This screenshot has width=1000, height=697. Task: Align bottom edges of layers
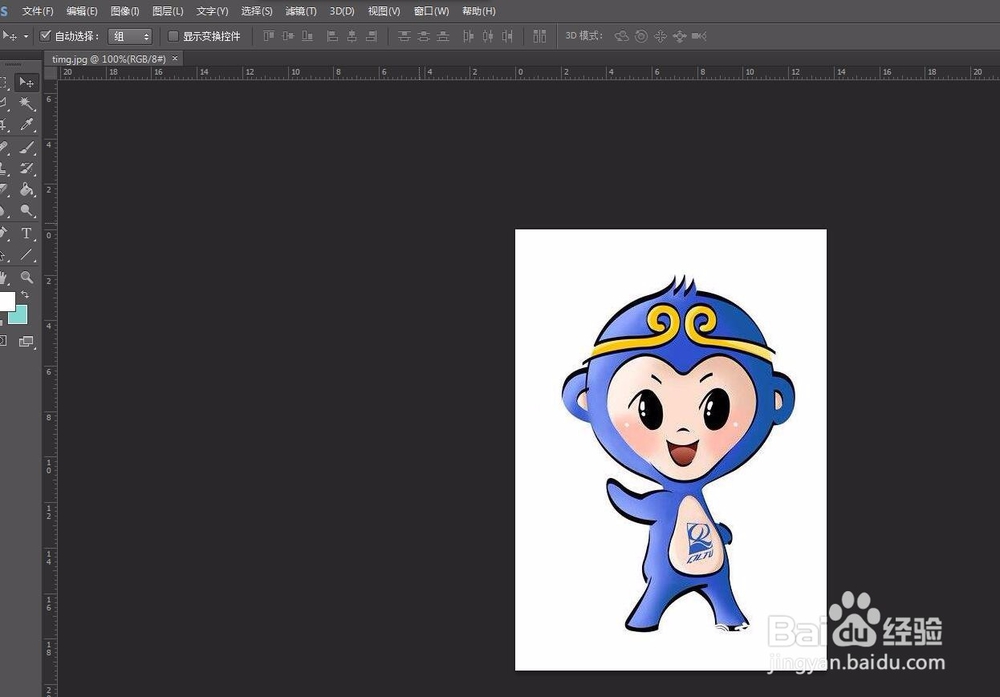coord(307,36)
